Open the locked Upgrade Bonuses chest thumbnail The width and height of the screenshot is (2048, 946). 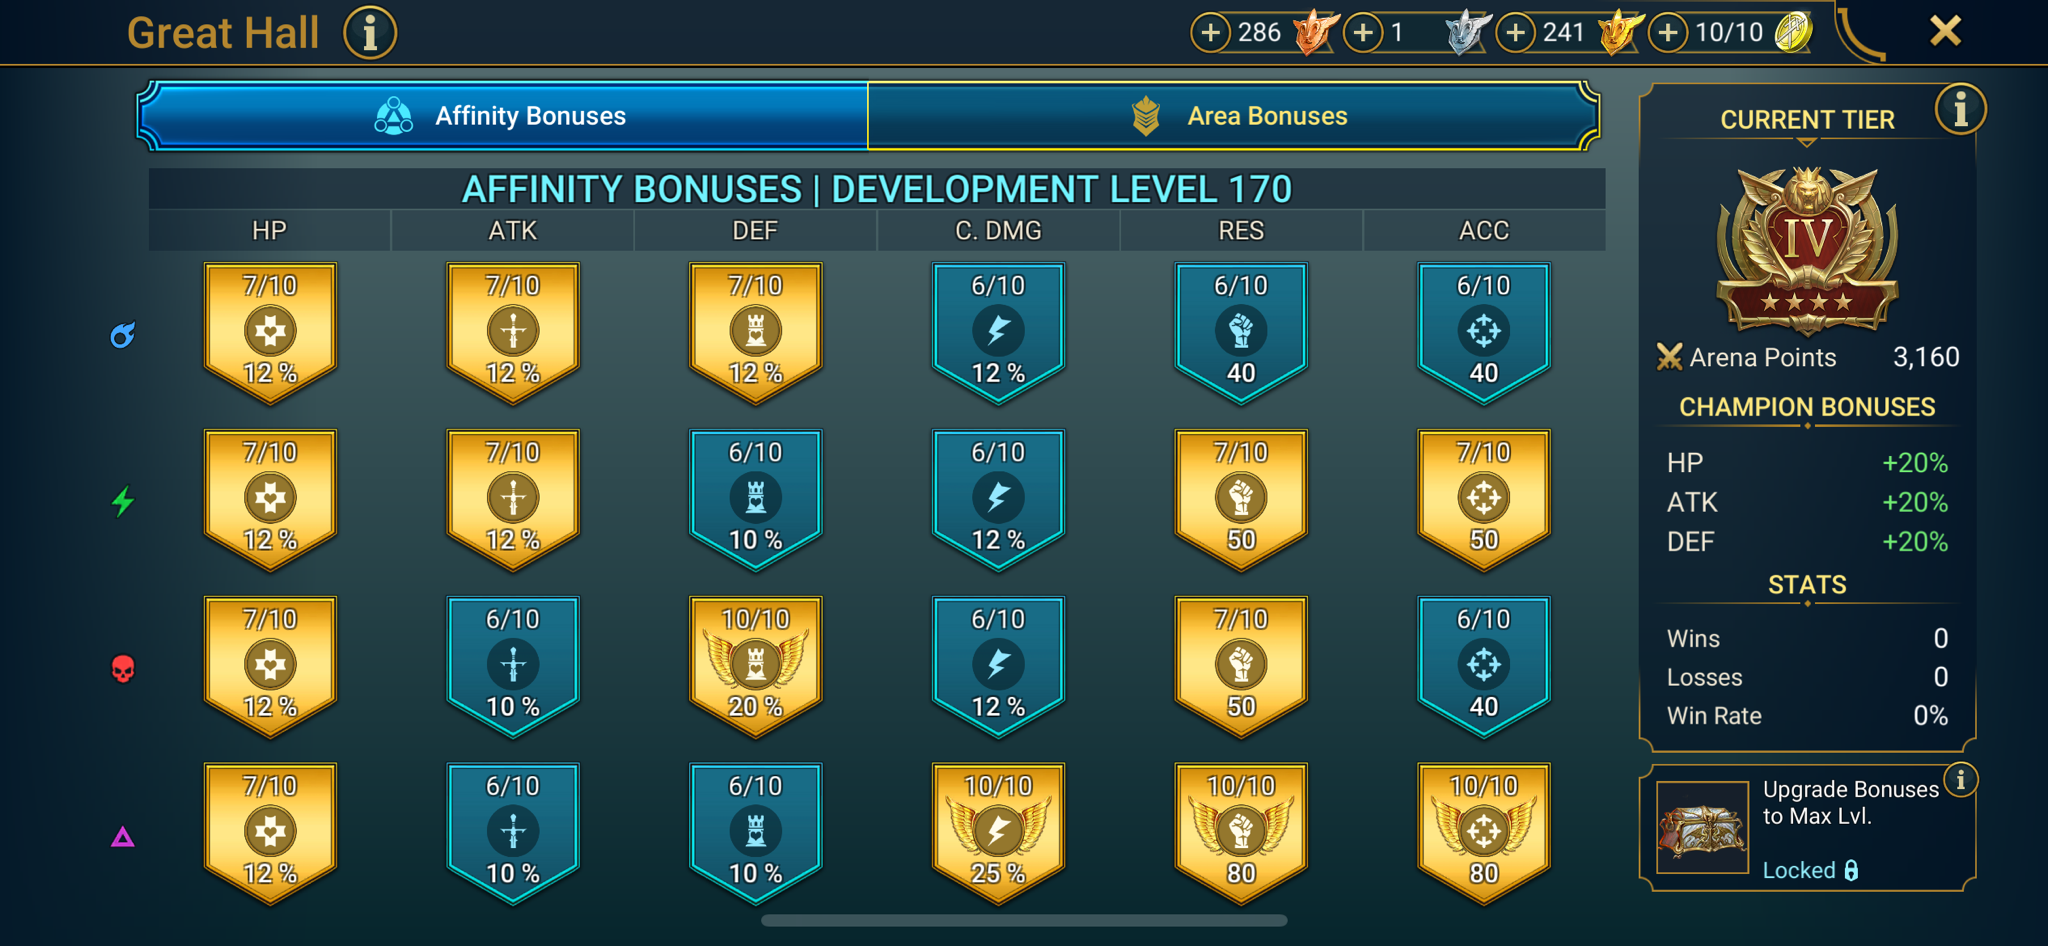tap(1702, 827)
